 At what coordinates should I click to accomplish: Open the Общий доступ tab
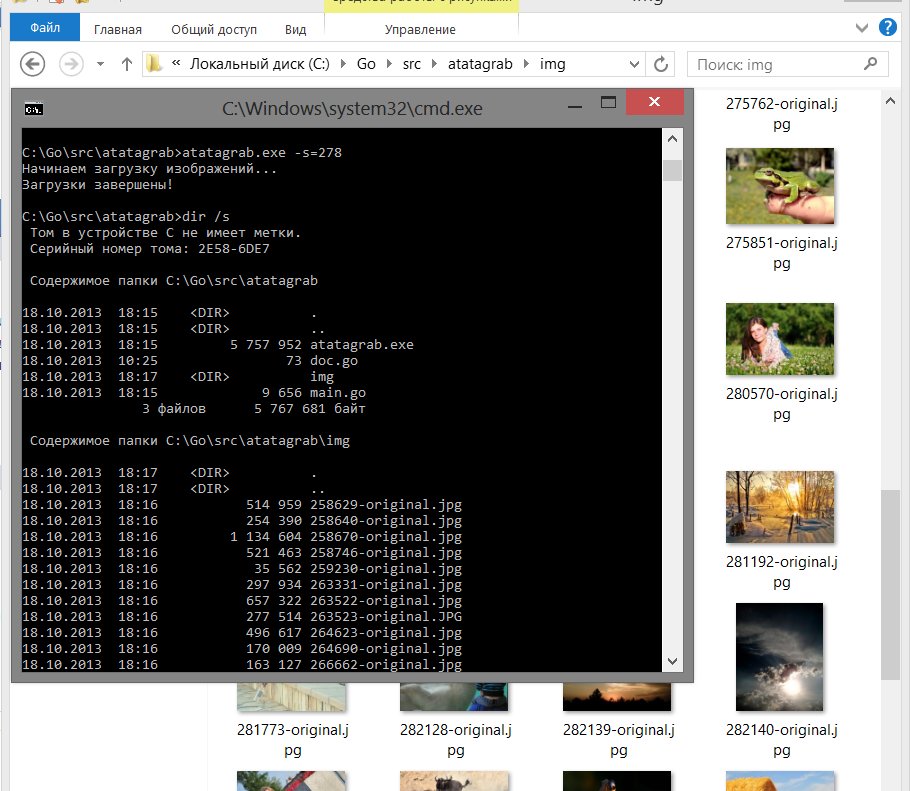pos(214,29)
